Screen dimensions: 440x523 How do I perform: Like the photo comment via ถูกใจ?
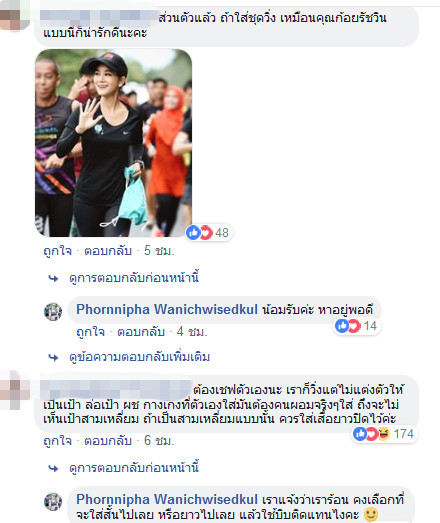(57, 250)
